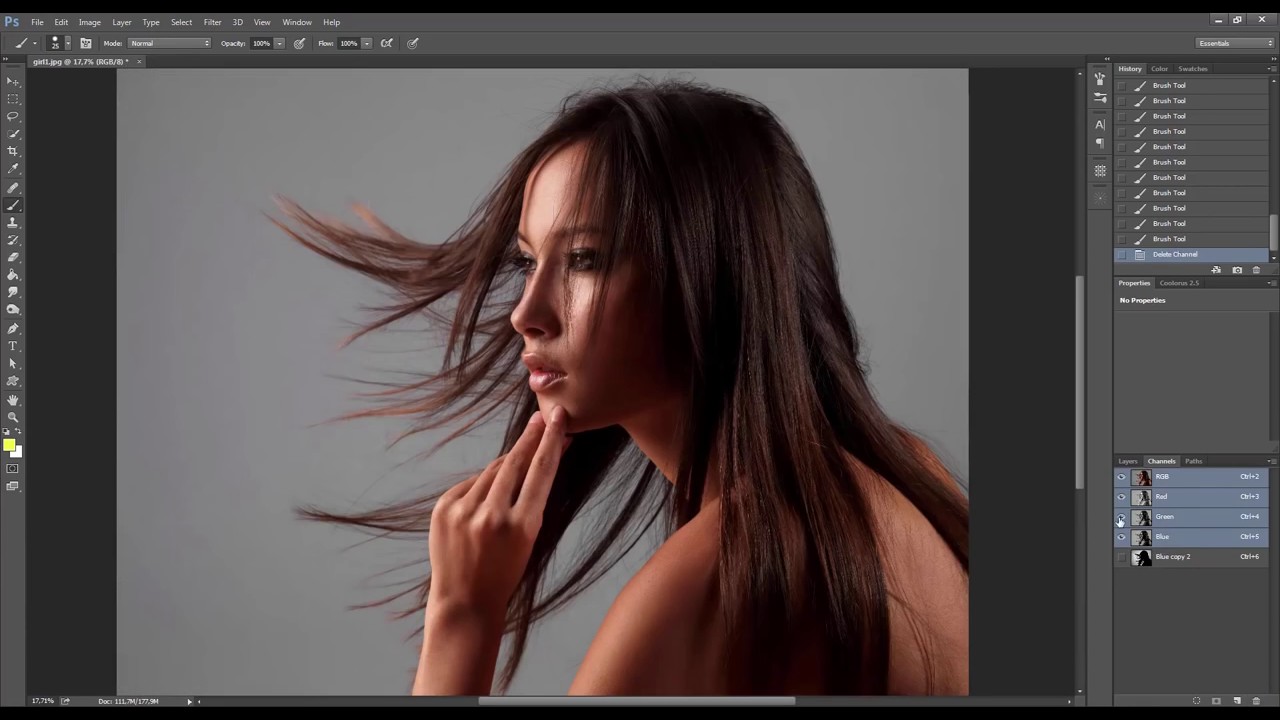The height and width of the screenshot is (720, 1280).
Task: Select the Dodge tool
Action: [x=13, y=309]
